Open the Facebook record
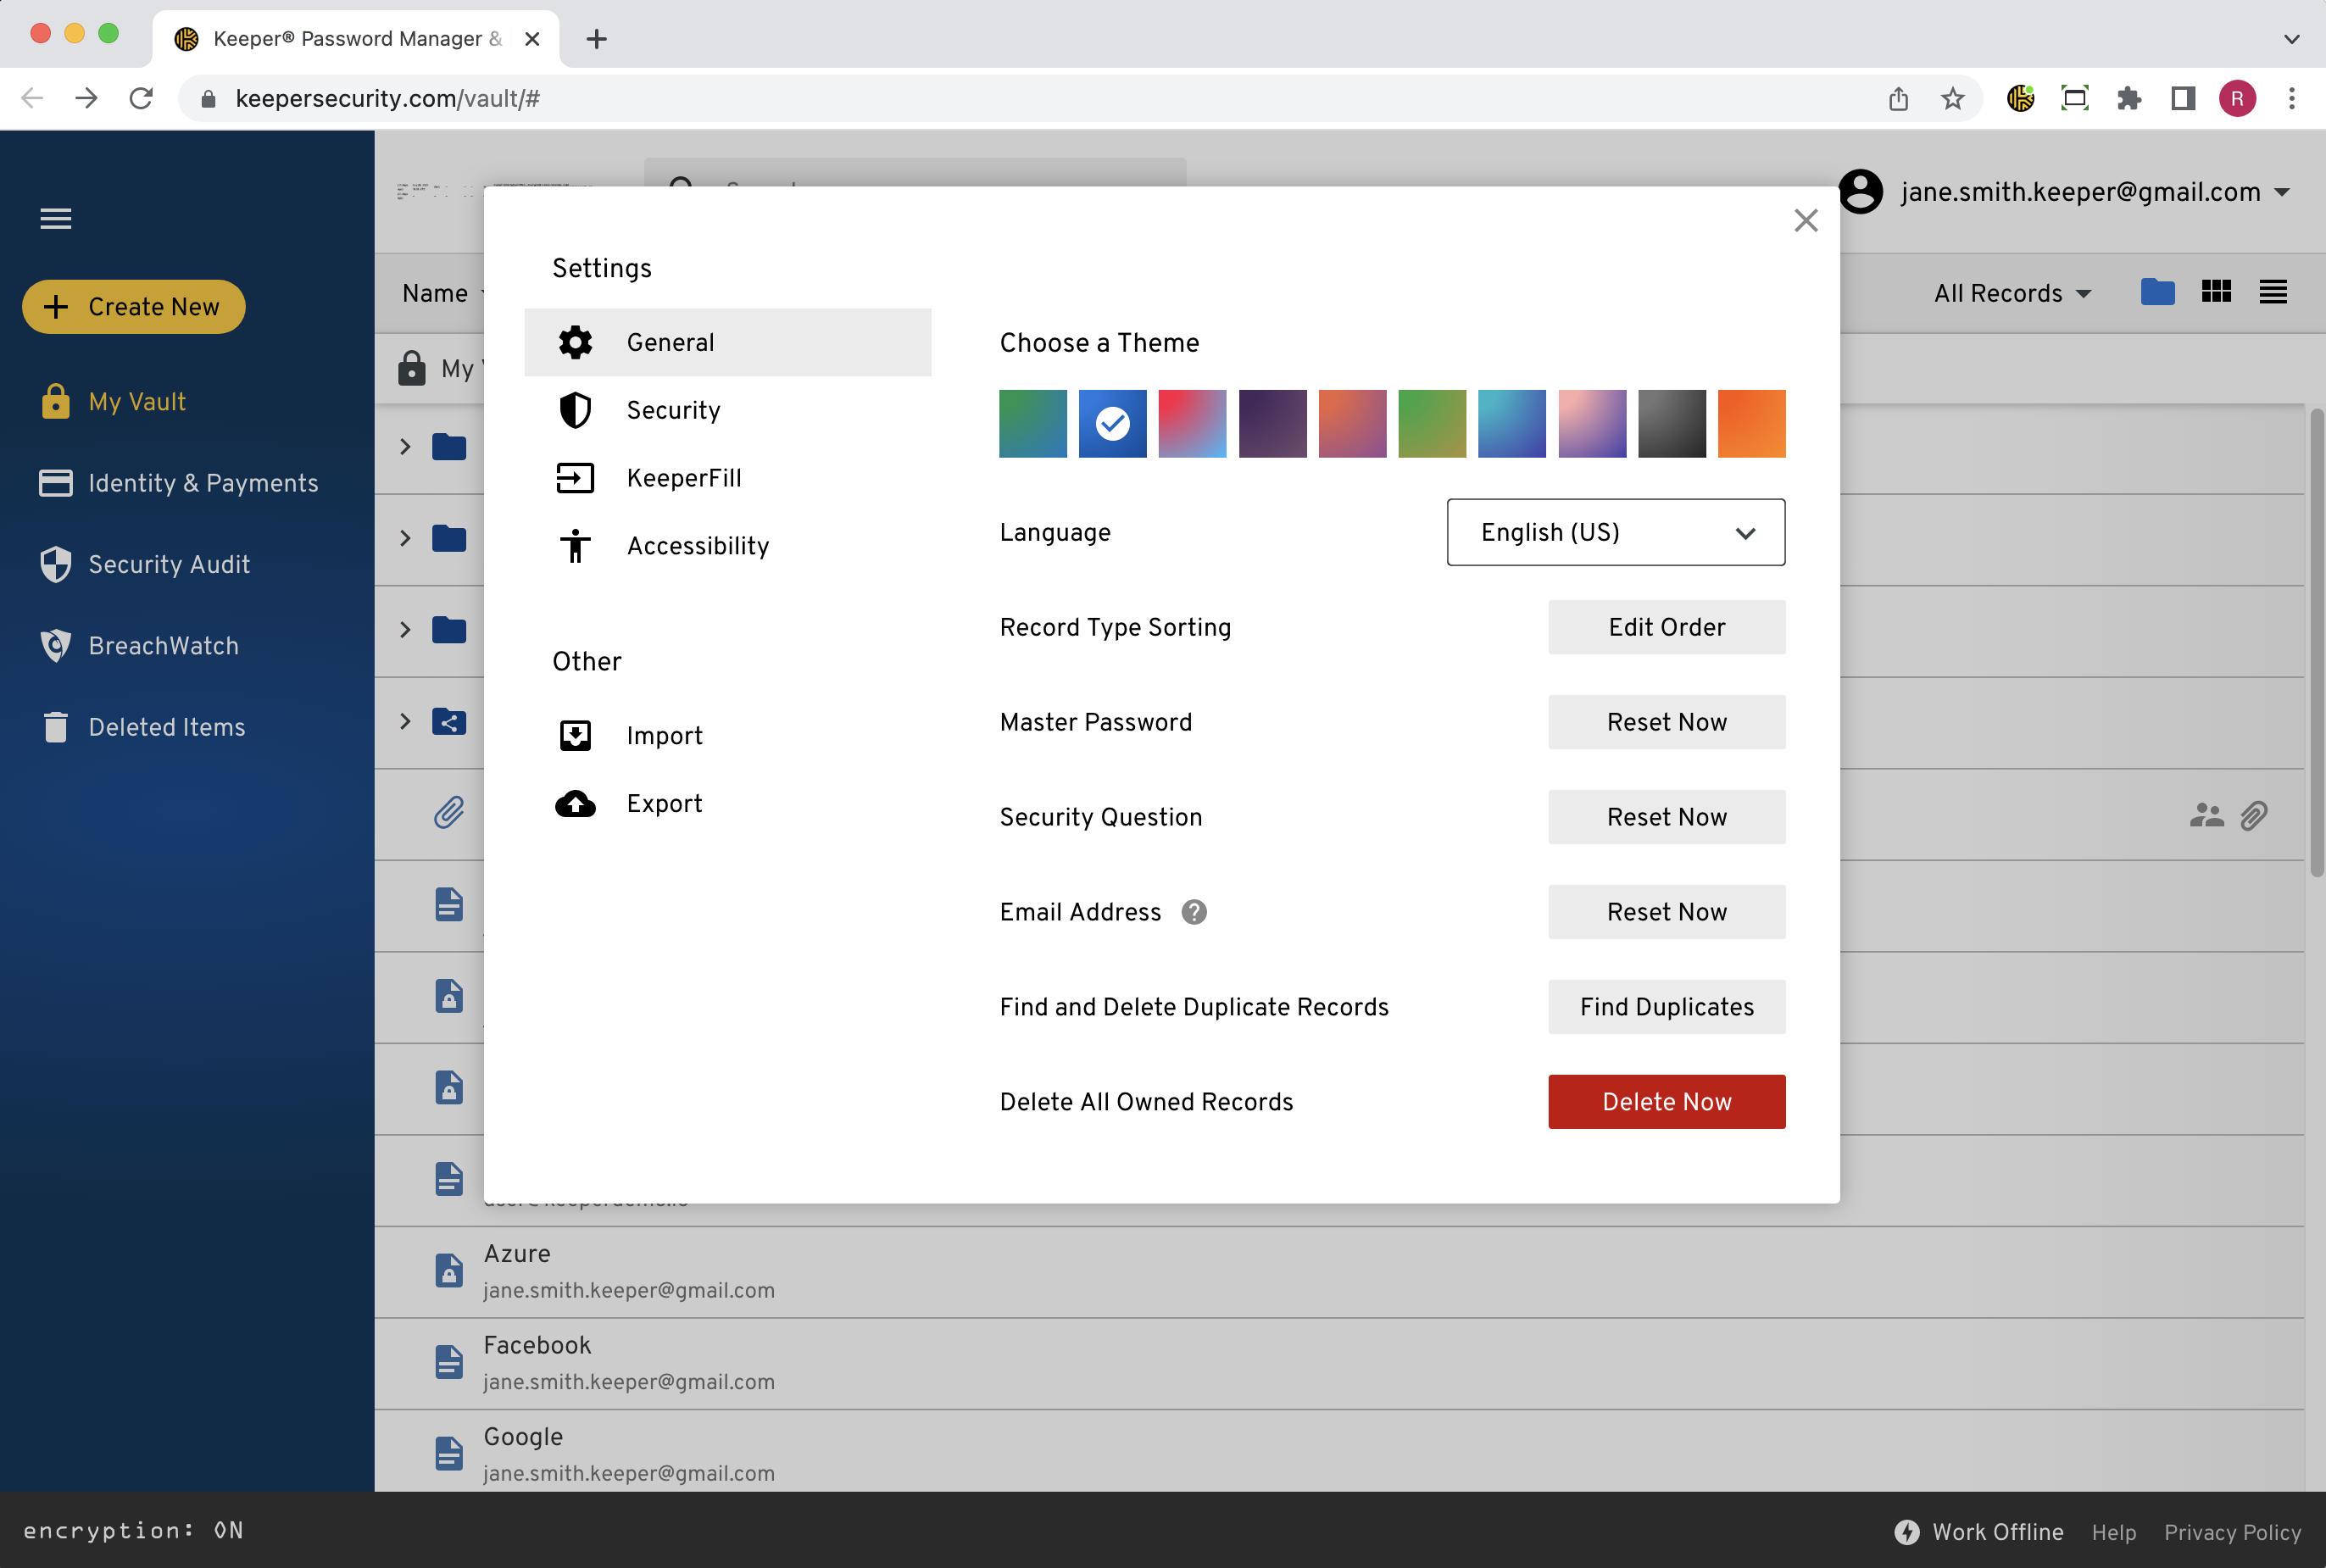Image resolution: width=2326 pixels, height=1568 pixels. [1339, 1364]
